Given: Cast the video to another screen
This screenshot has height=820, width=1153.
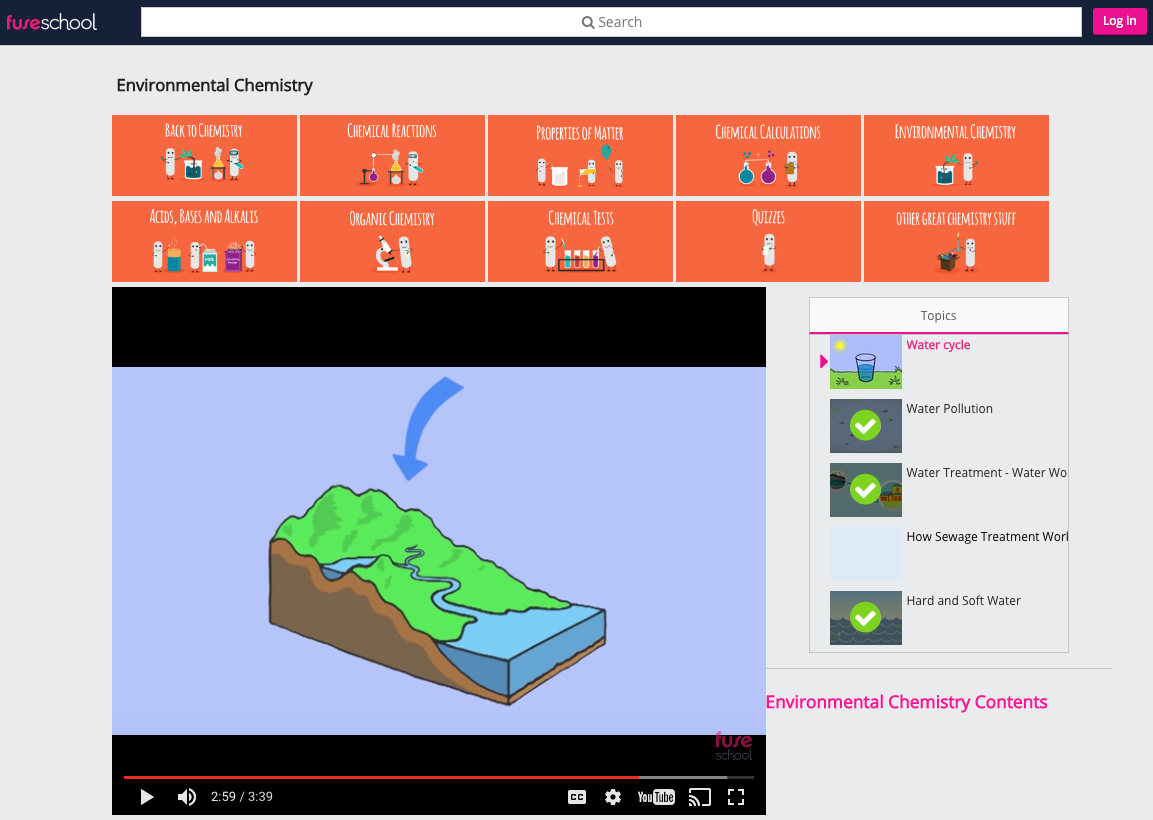Looking at the screenshot, I should (x=699, y=797).
